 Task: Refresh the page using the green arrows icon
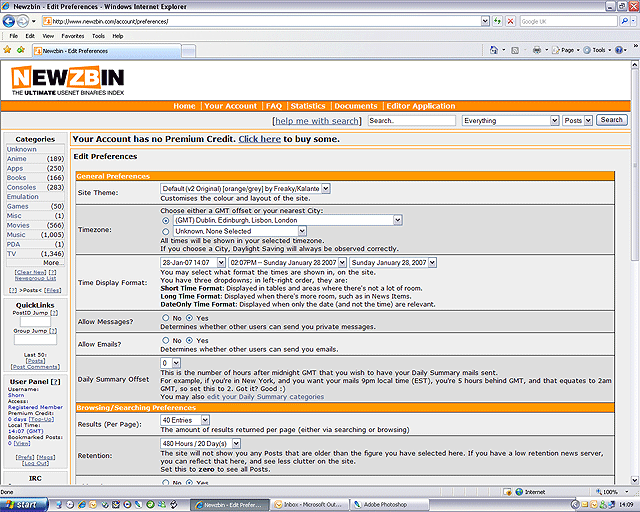coord(497,21)
